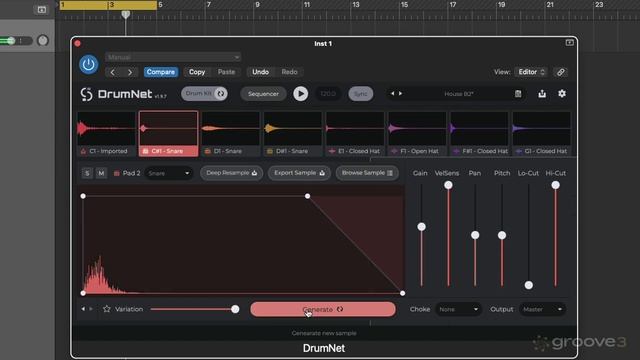This screenshot has width=640, height=360.
Task: Click the envelope top-middle breakpoint
Action: click(308, 196)
